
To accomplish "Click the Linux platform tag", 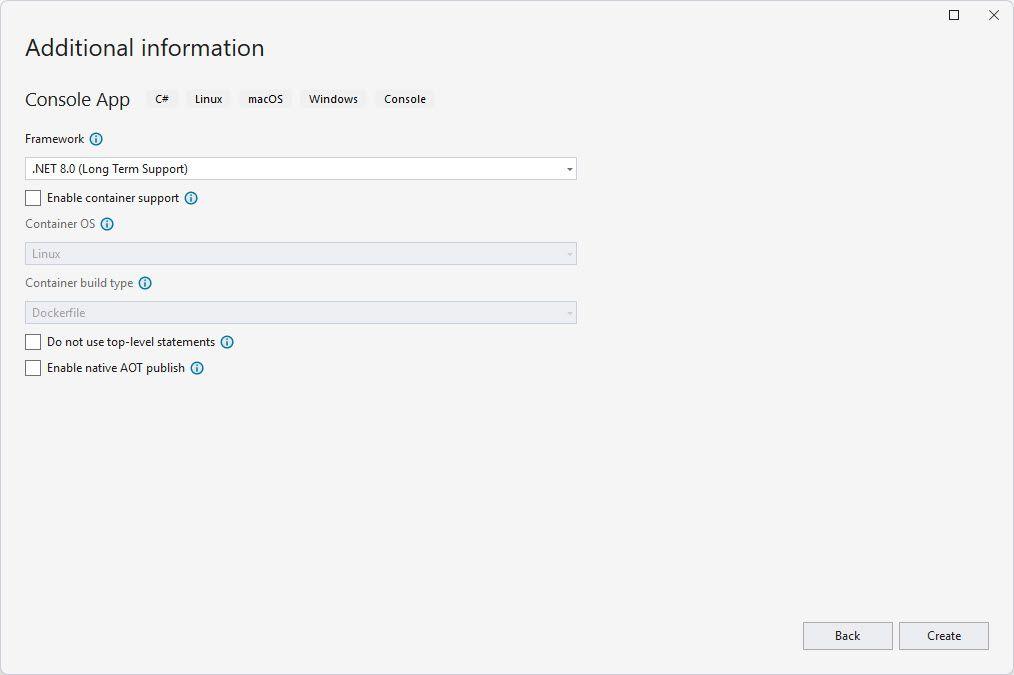I will coord(208,99).
